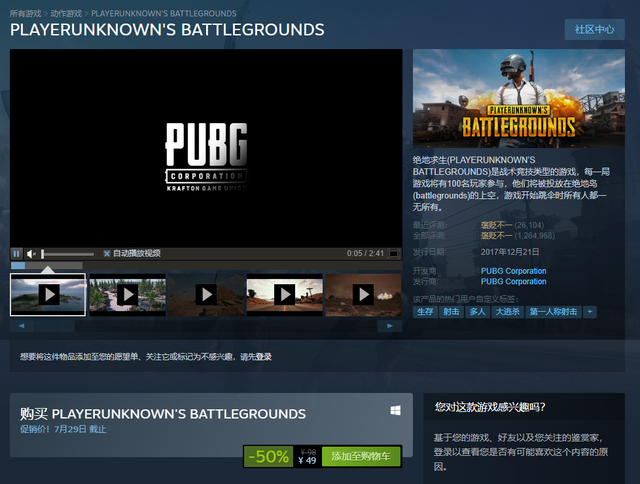This screenshot has width=640, height=484.
Task: Seek on the video progress bar
Action: pyautogui.click(x=206, y=266)
